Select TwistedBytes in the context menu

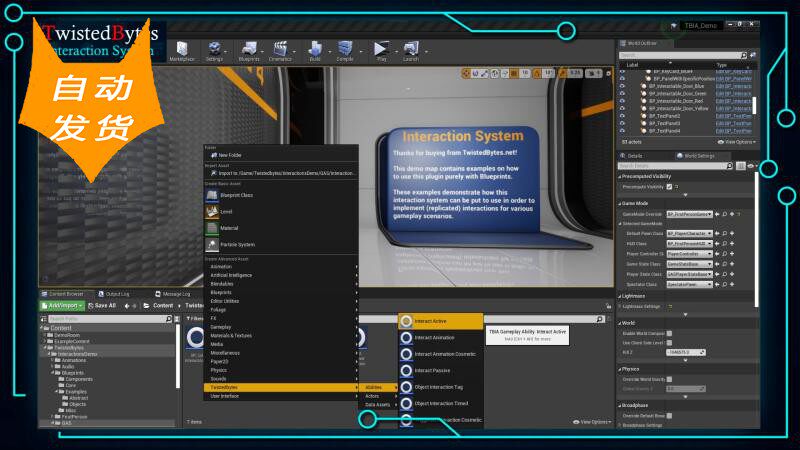click(x=281, y=387)
